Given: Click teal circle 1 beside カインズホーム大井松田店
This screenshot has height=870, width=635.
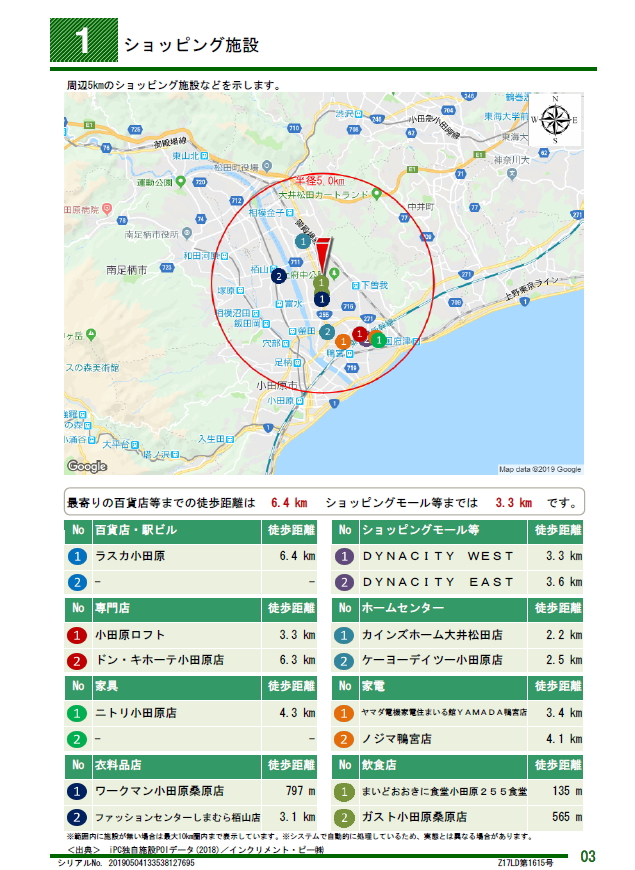Looking at the screenshot, I should (x=344, y=635).
